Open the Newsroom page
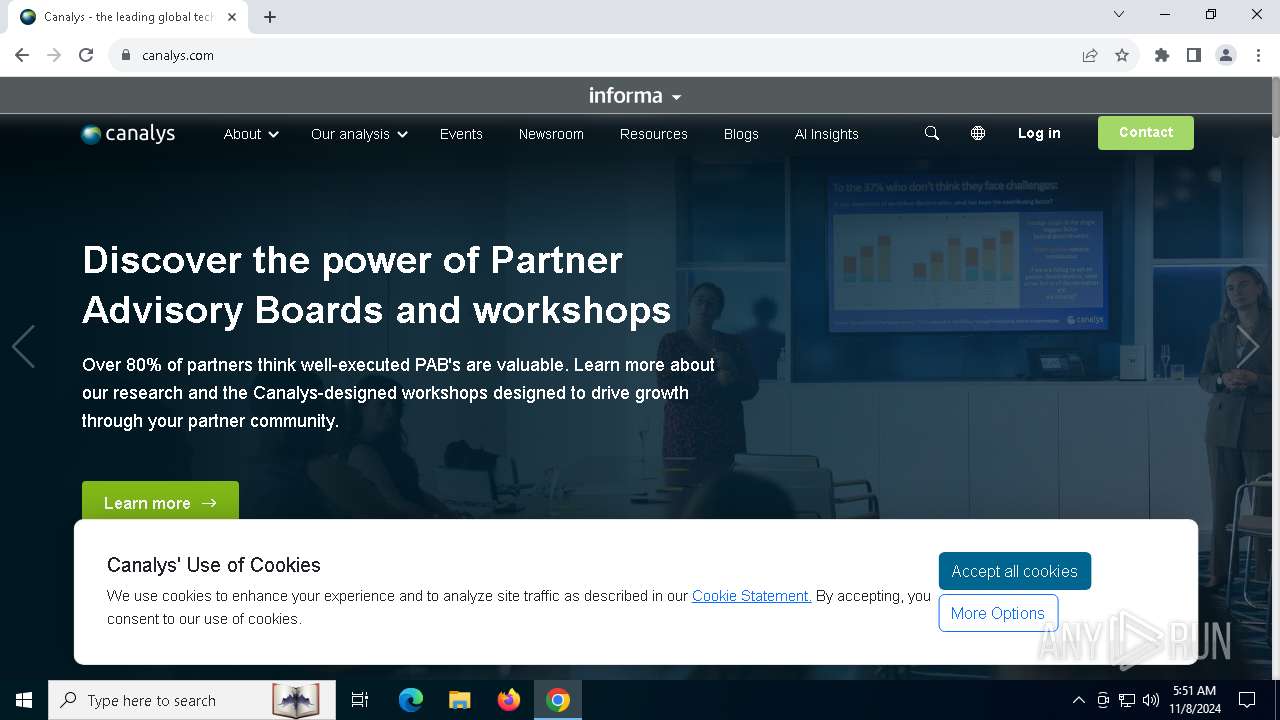The height and width of the screenshot is (720, 1280). 551,134
